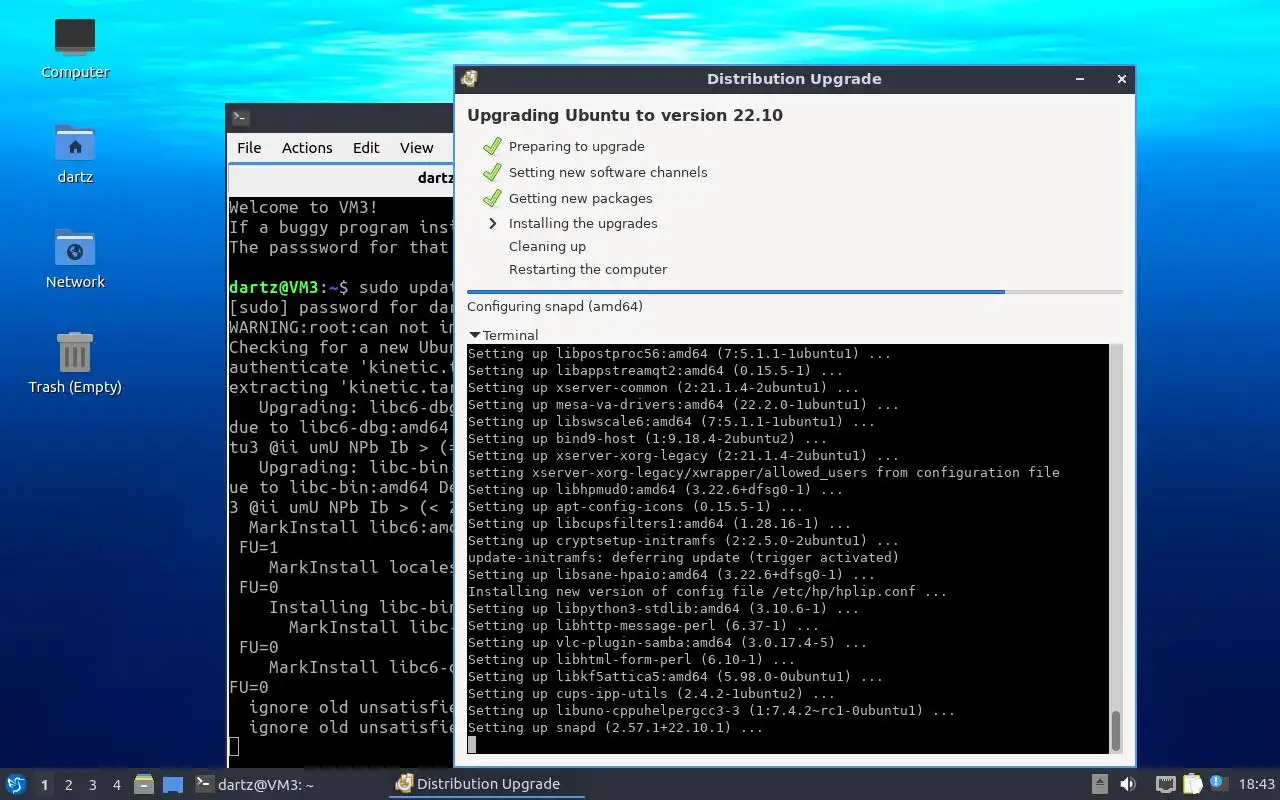Viewport: 1280px width, 800px height.
Task: Open the clipboard manager tray icon
Action: click(1192, 784)
